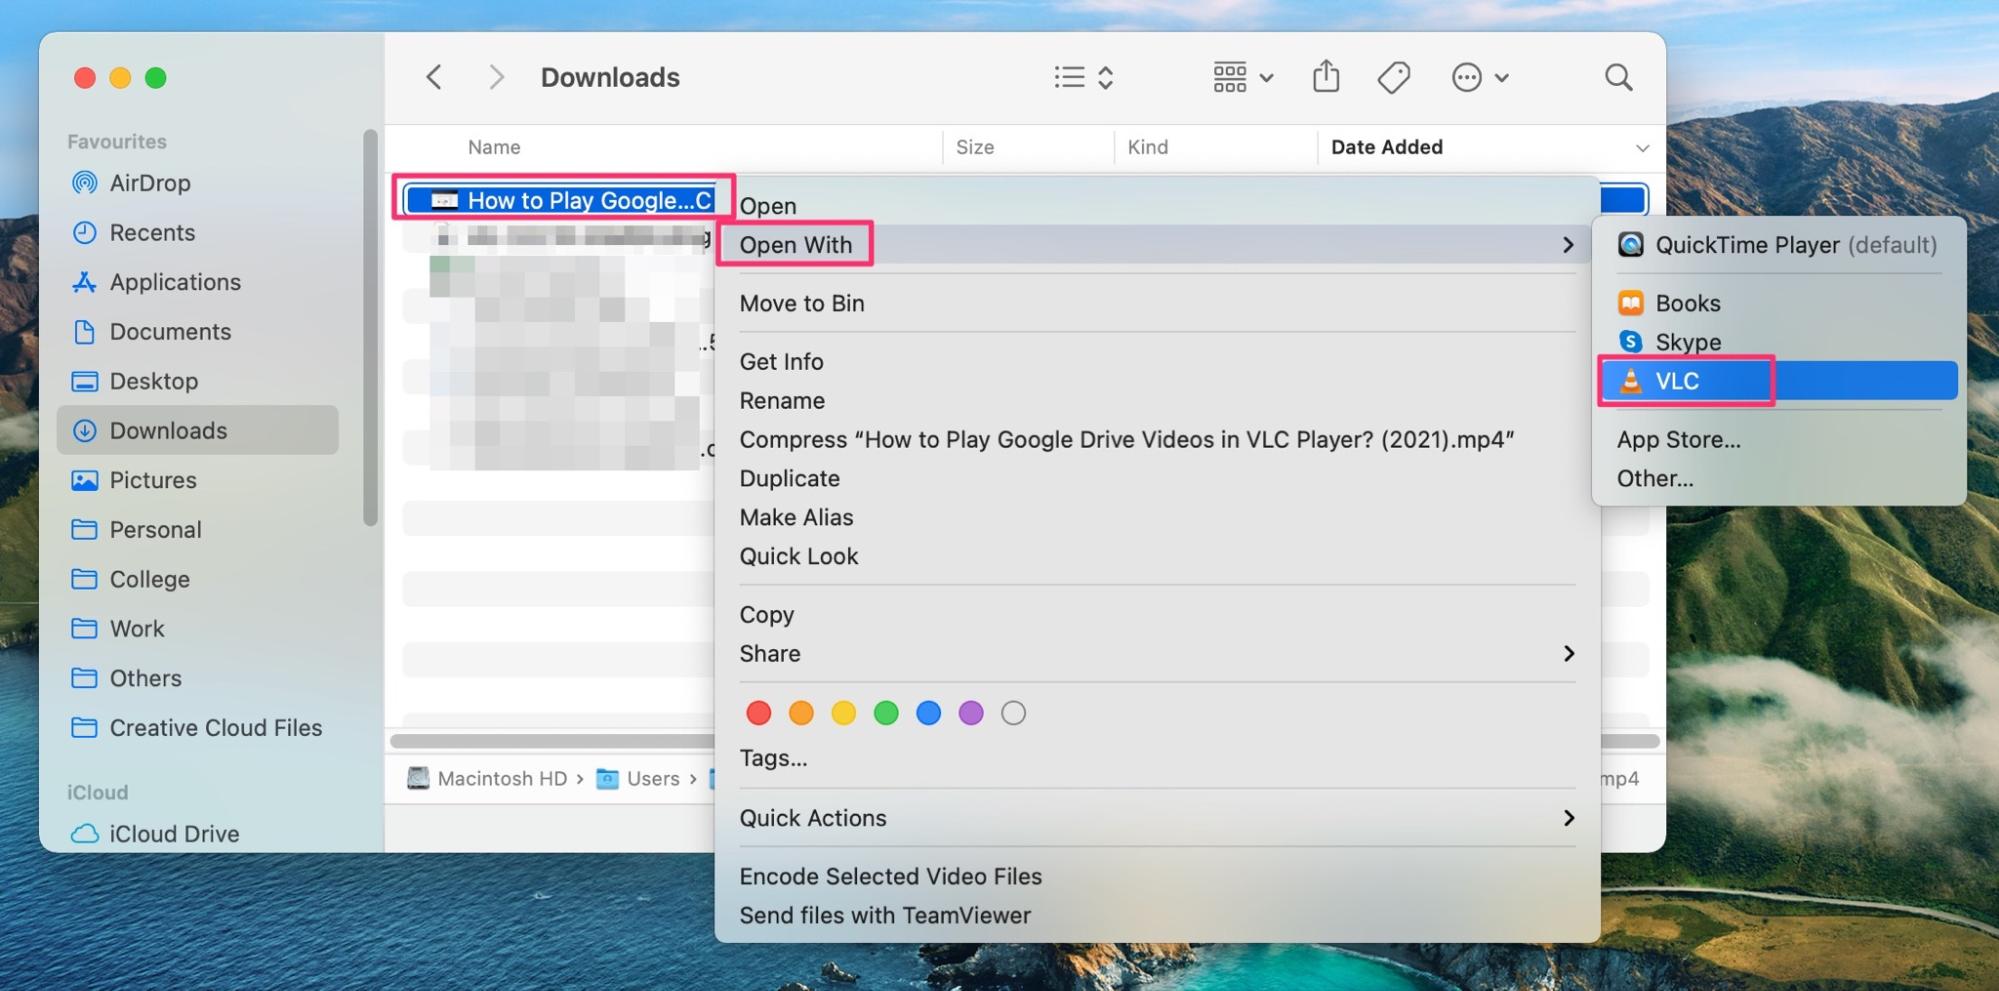
Task: Click the empty no-color tag circle
Action: click(1013, 713)
